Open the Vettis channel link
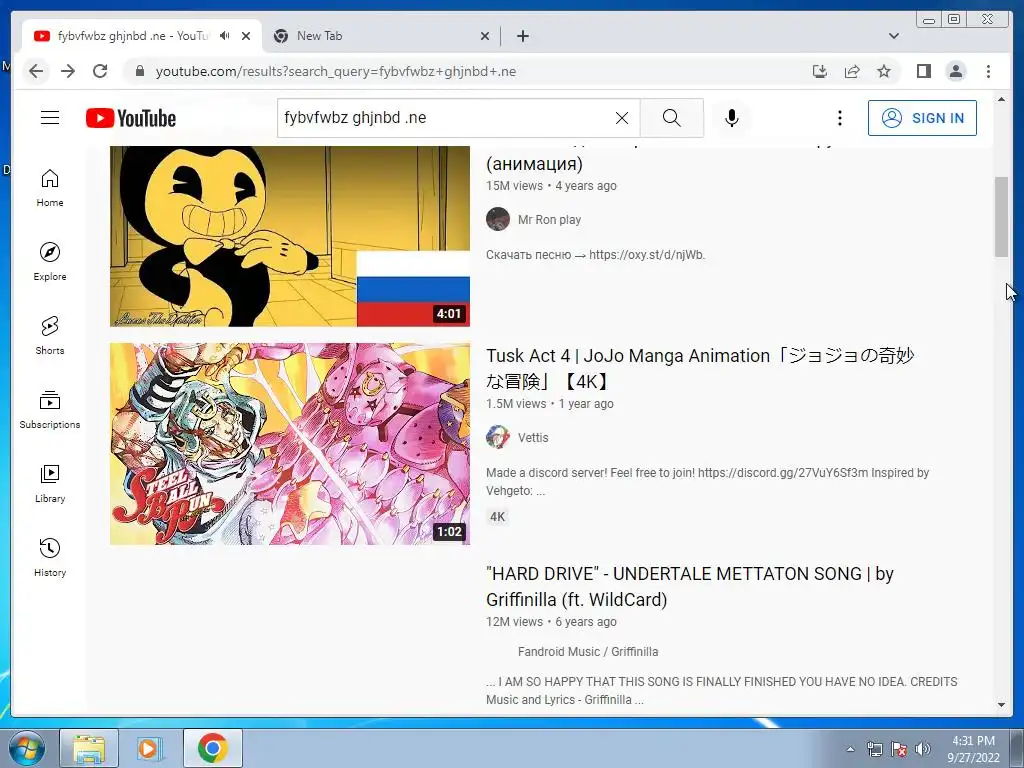1024x768 pixels. (x=533, y=438)
